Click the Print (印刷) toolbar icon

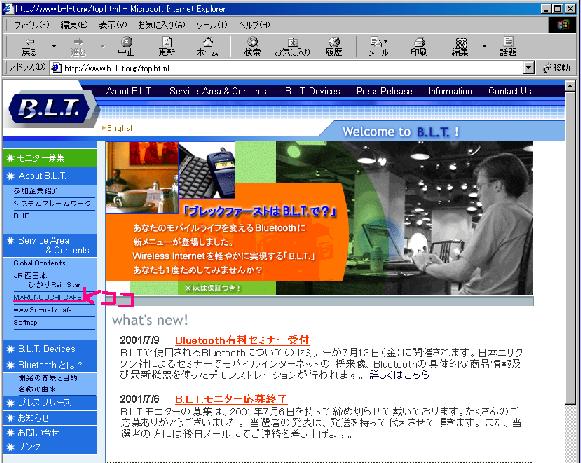click(419, 47)
